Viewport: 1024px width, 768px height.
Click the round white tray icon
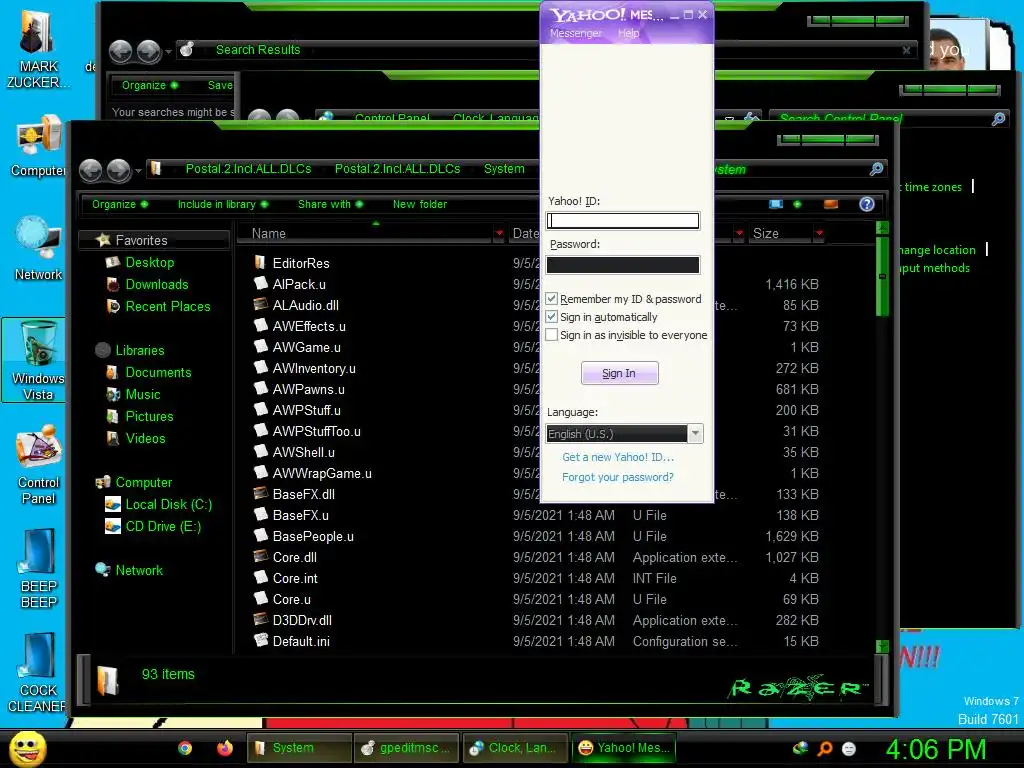coord(849,749)
